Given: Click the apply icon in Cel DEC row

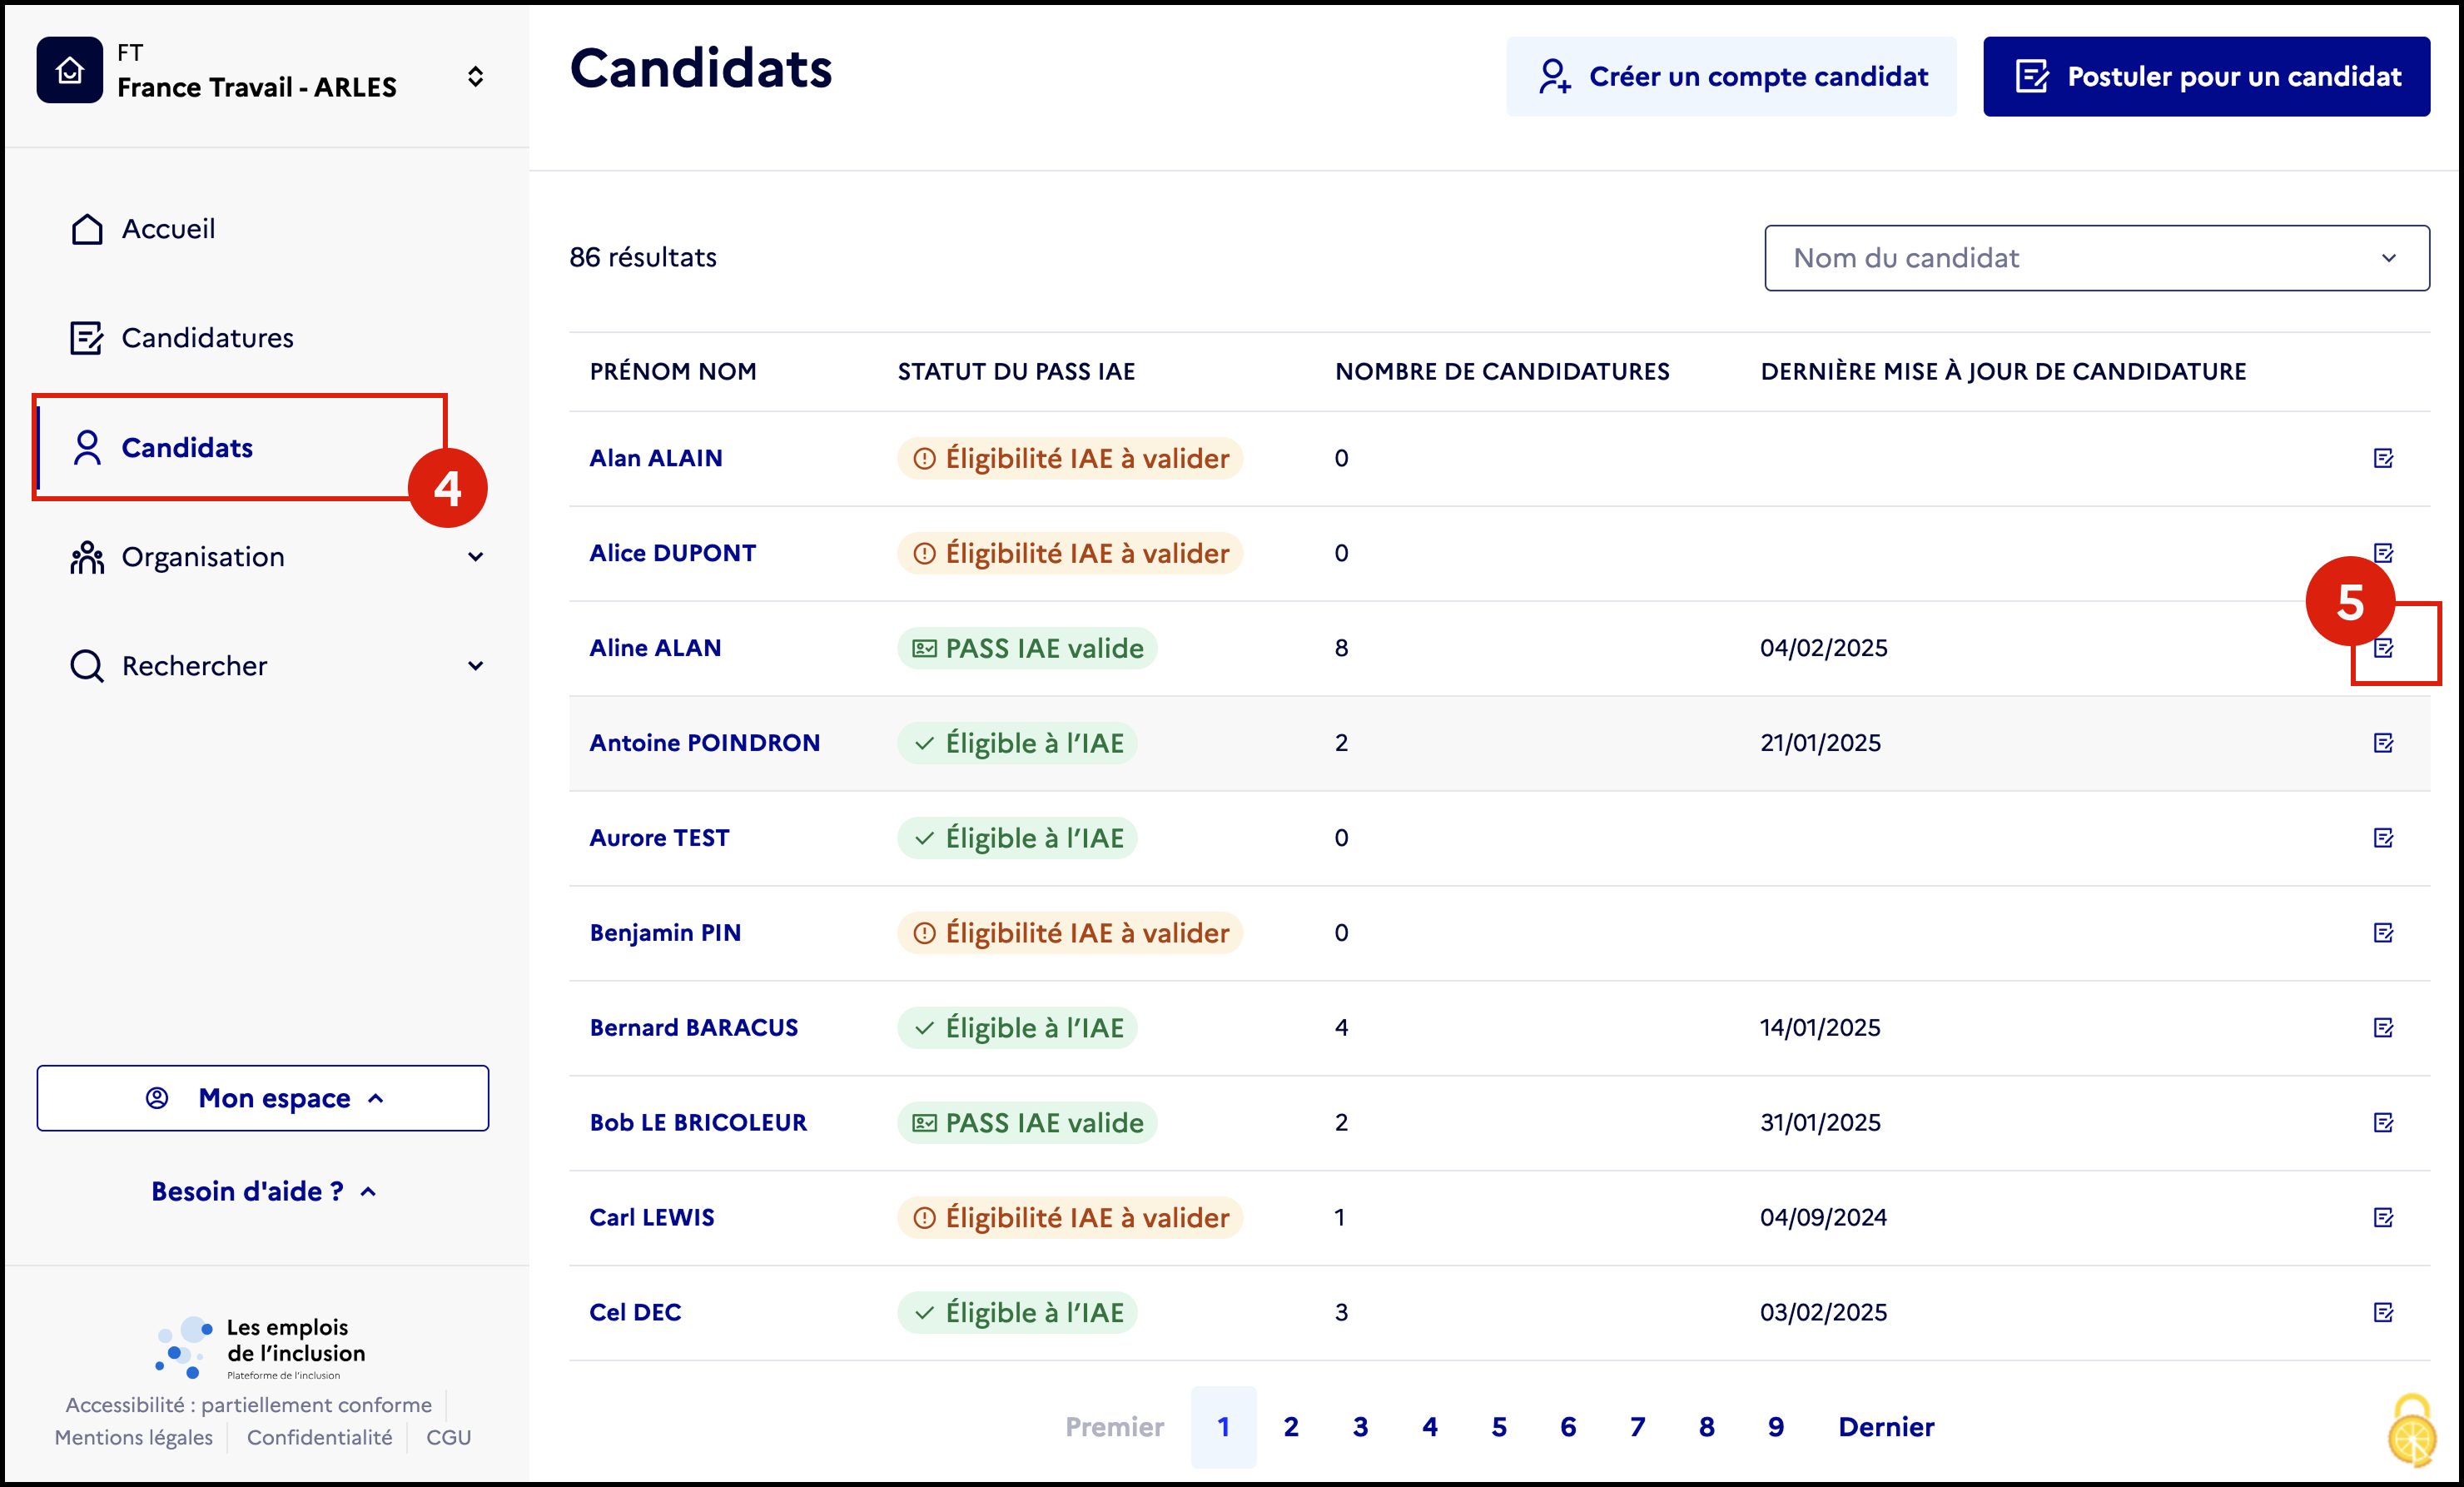Looking at the screenshot, I should click(x=2383, y=1313).
